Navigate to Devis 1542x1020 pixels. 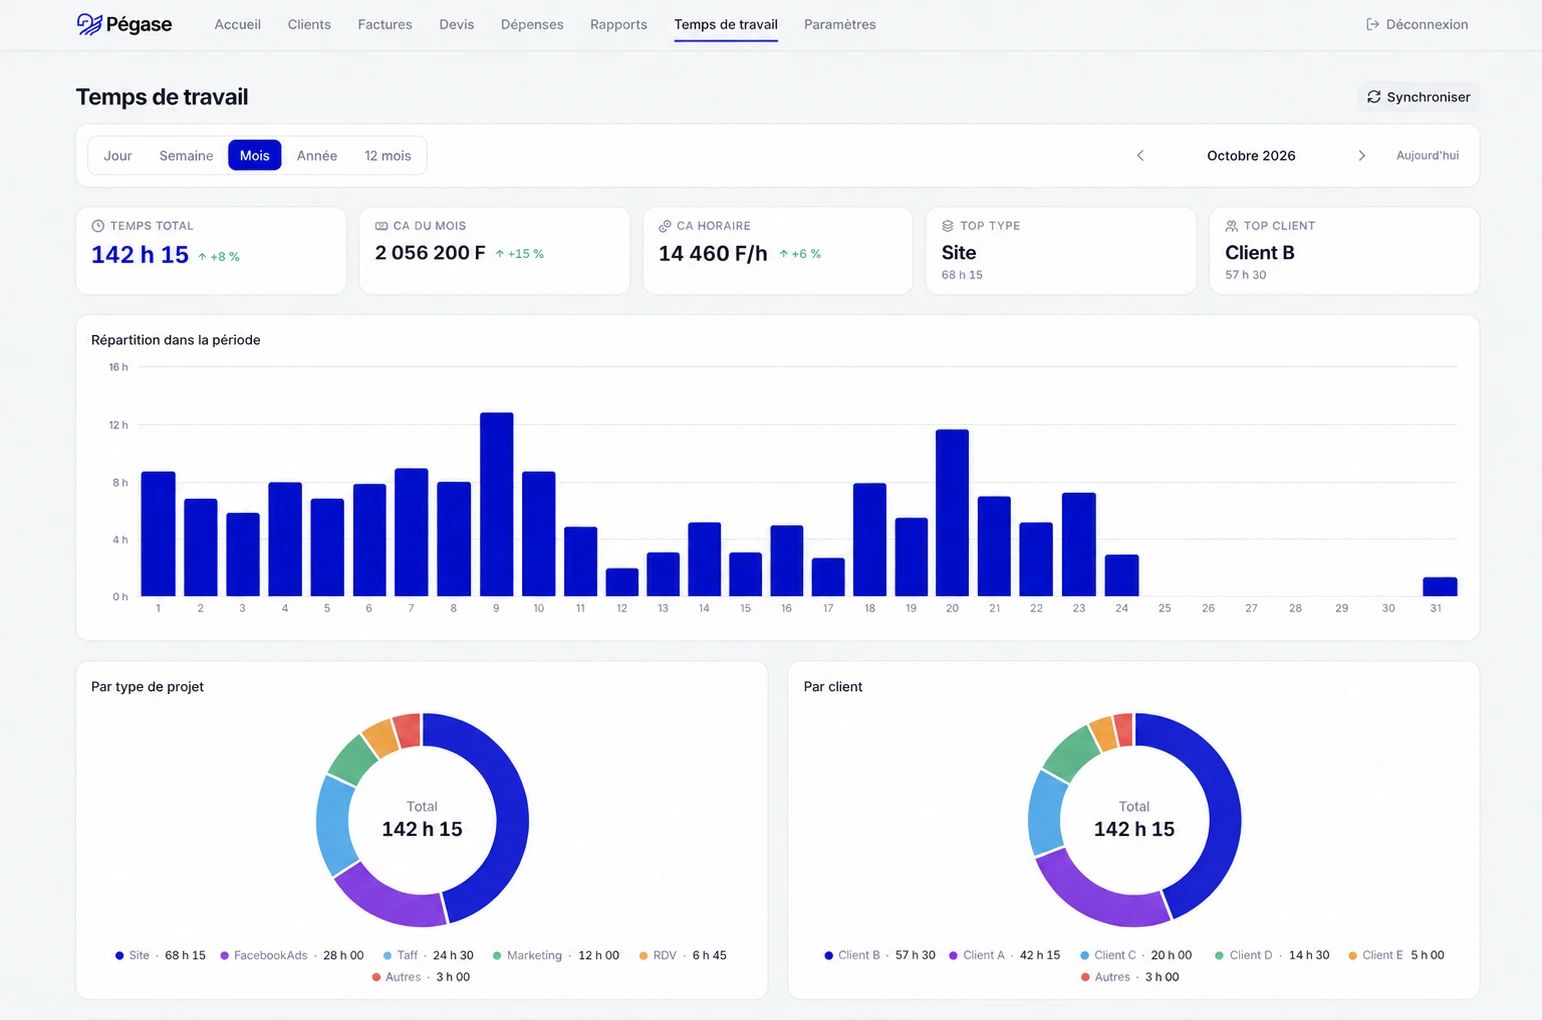coord(457,24)
